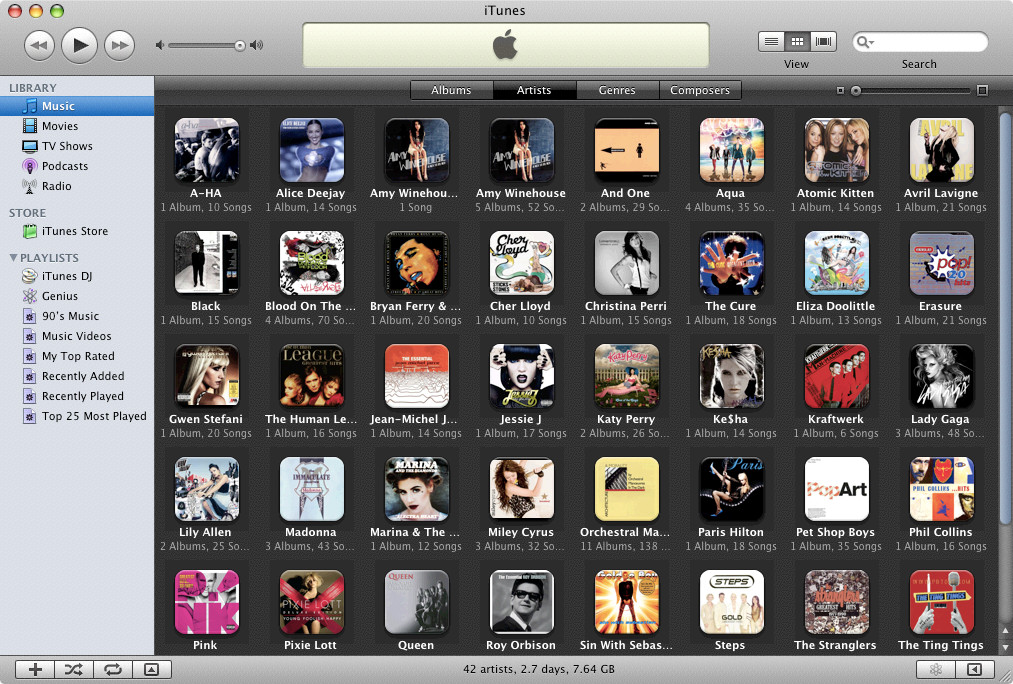Switch to list view
Viewport: 1013px width, 684px height.
(x=771, y=42)
